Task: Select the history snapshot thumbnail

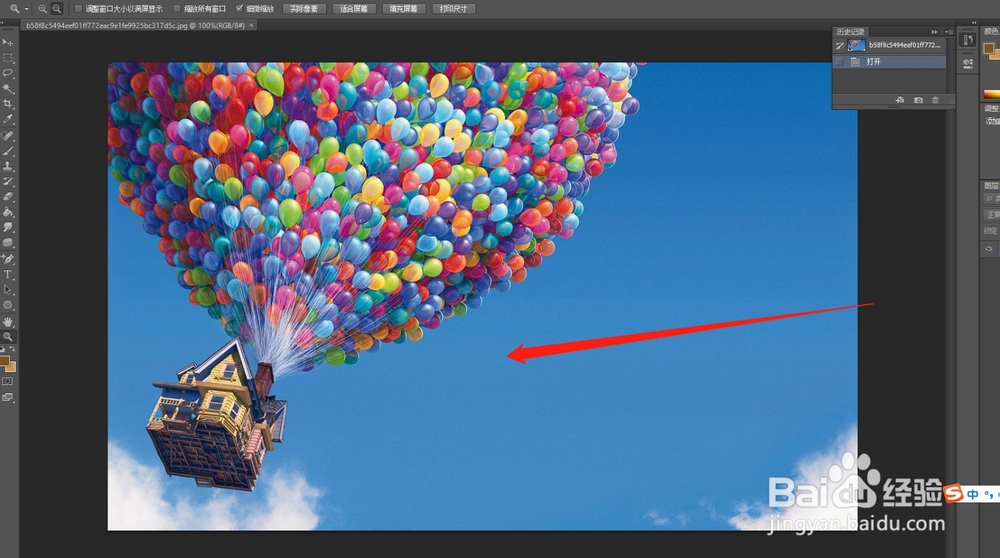Action: [x=856, y=45]
